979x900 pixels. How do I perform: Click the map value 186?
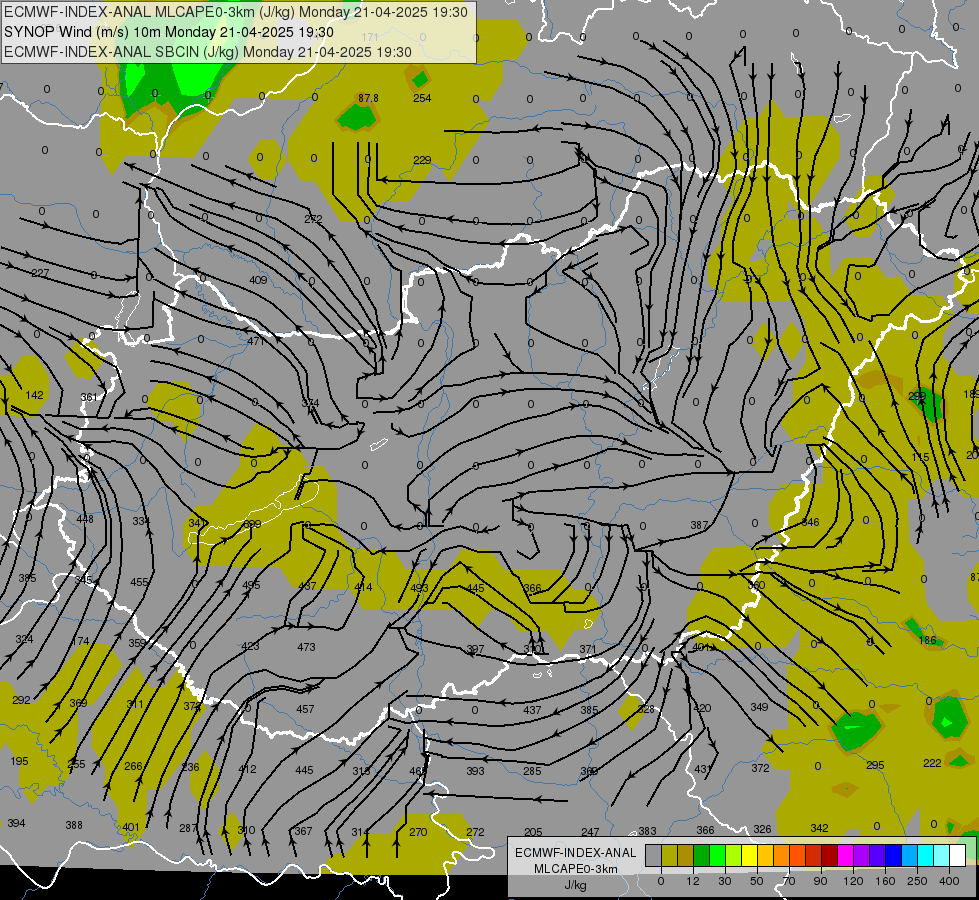point(928,640)
